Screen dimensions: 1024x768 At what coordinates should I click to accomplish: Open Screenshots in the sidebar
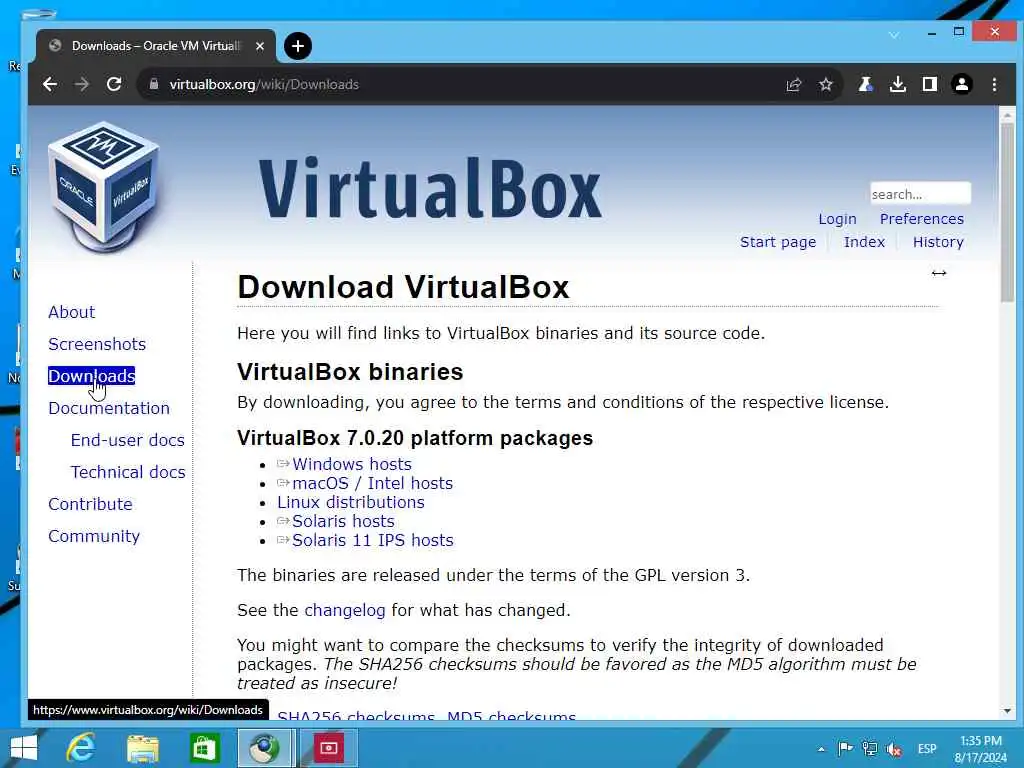click(97, 344)
